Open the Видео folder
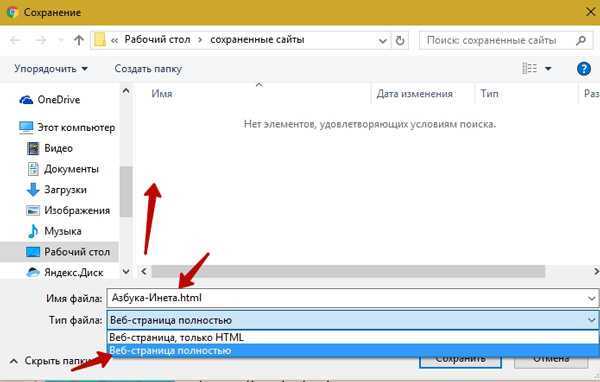 click(59, 148)
